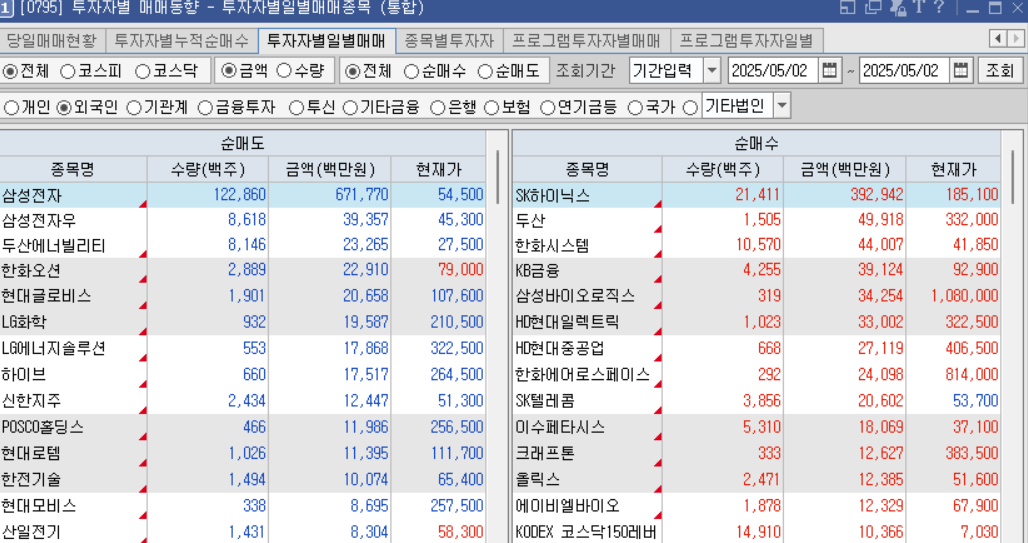Image resolution: width=1028 pixels, height=543 pixels.
Task: Maximize the 0795 window
Action: pyautogui.click(x=995, y=7)
